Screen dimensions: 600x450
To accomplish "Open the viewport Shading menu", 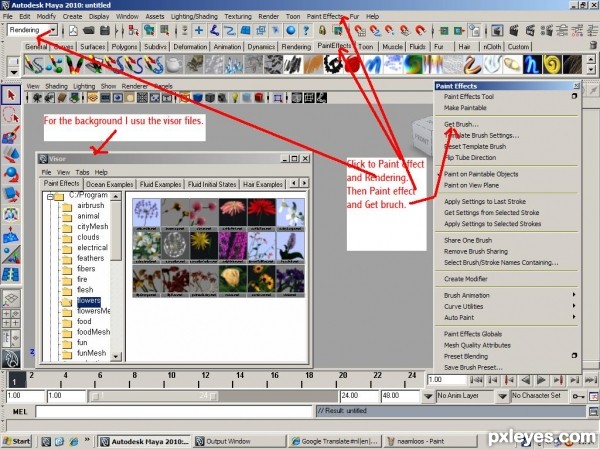I will (x=56, y=86).
